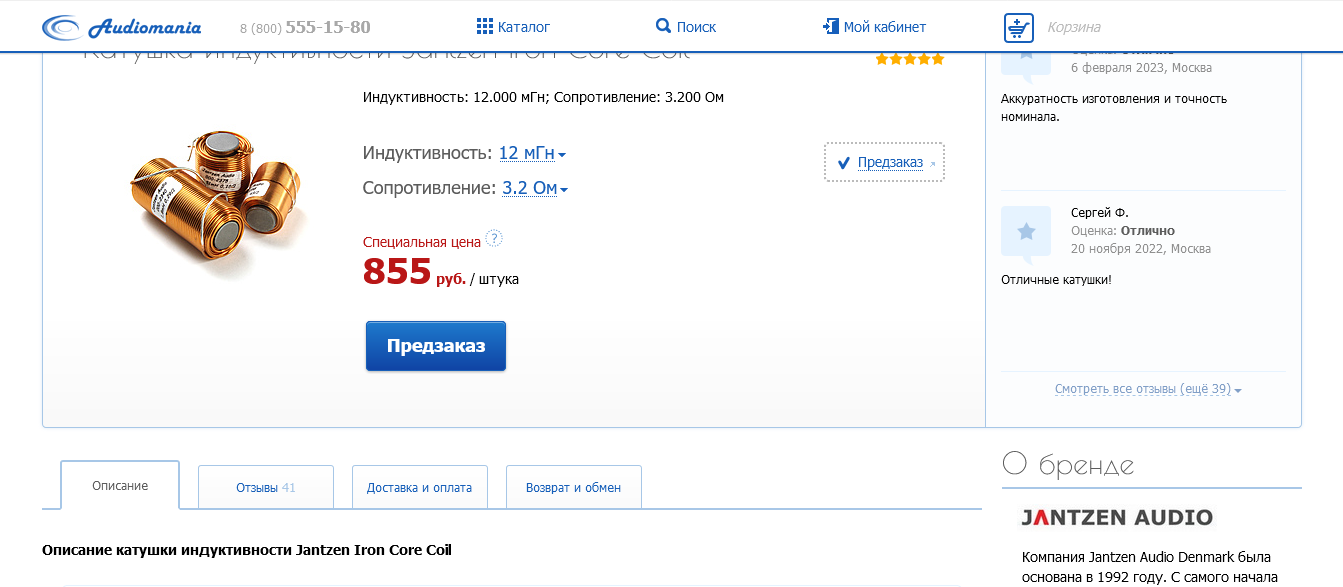1343x587 pixels.
Task: Click the Оценка: Отлично rating text
Action: (x=1123, y=230)
